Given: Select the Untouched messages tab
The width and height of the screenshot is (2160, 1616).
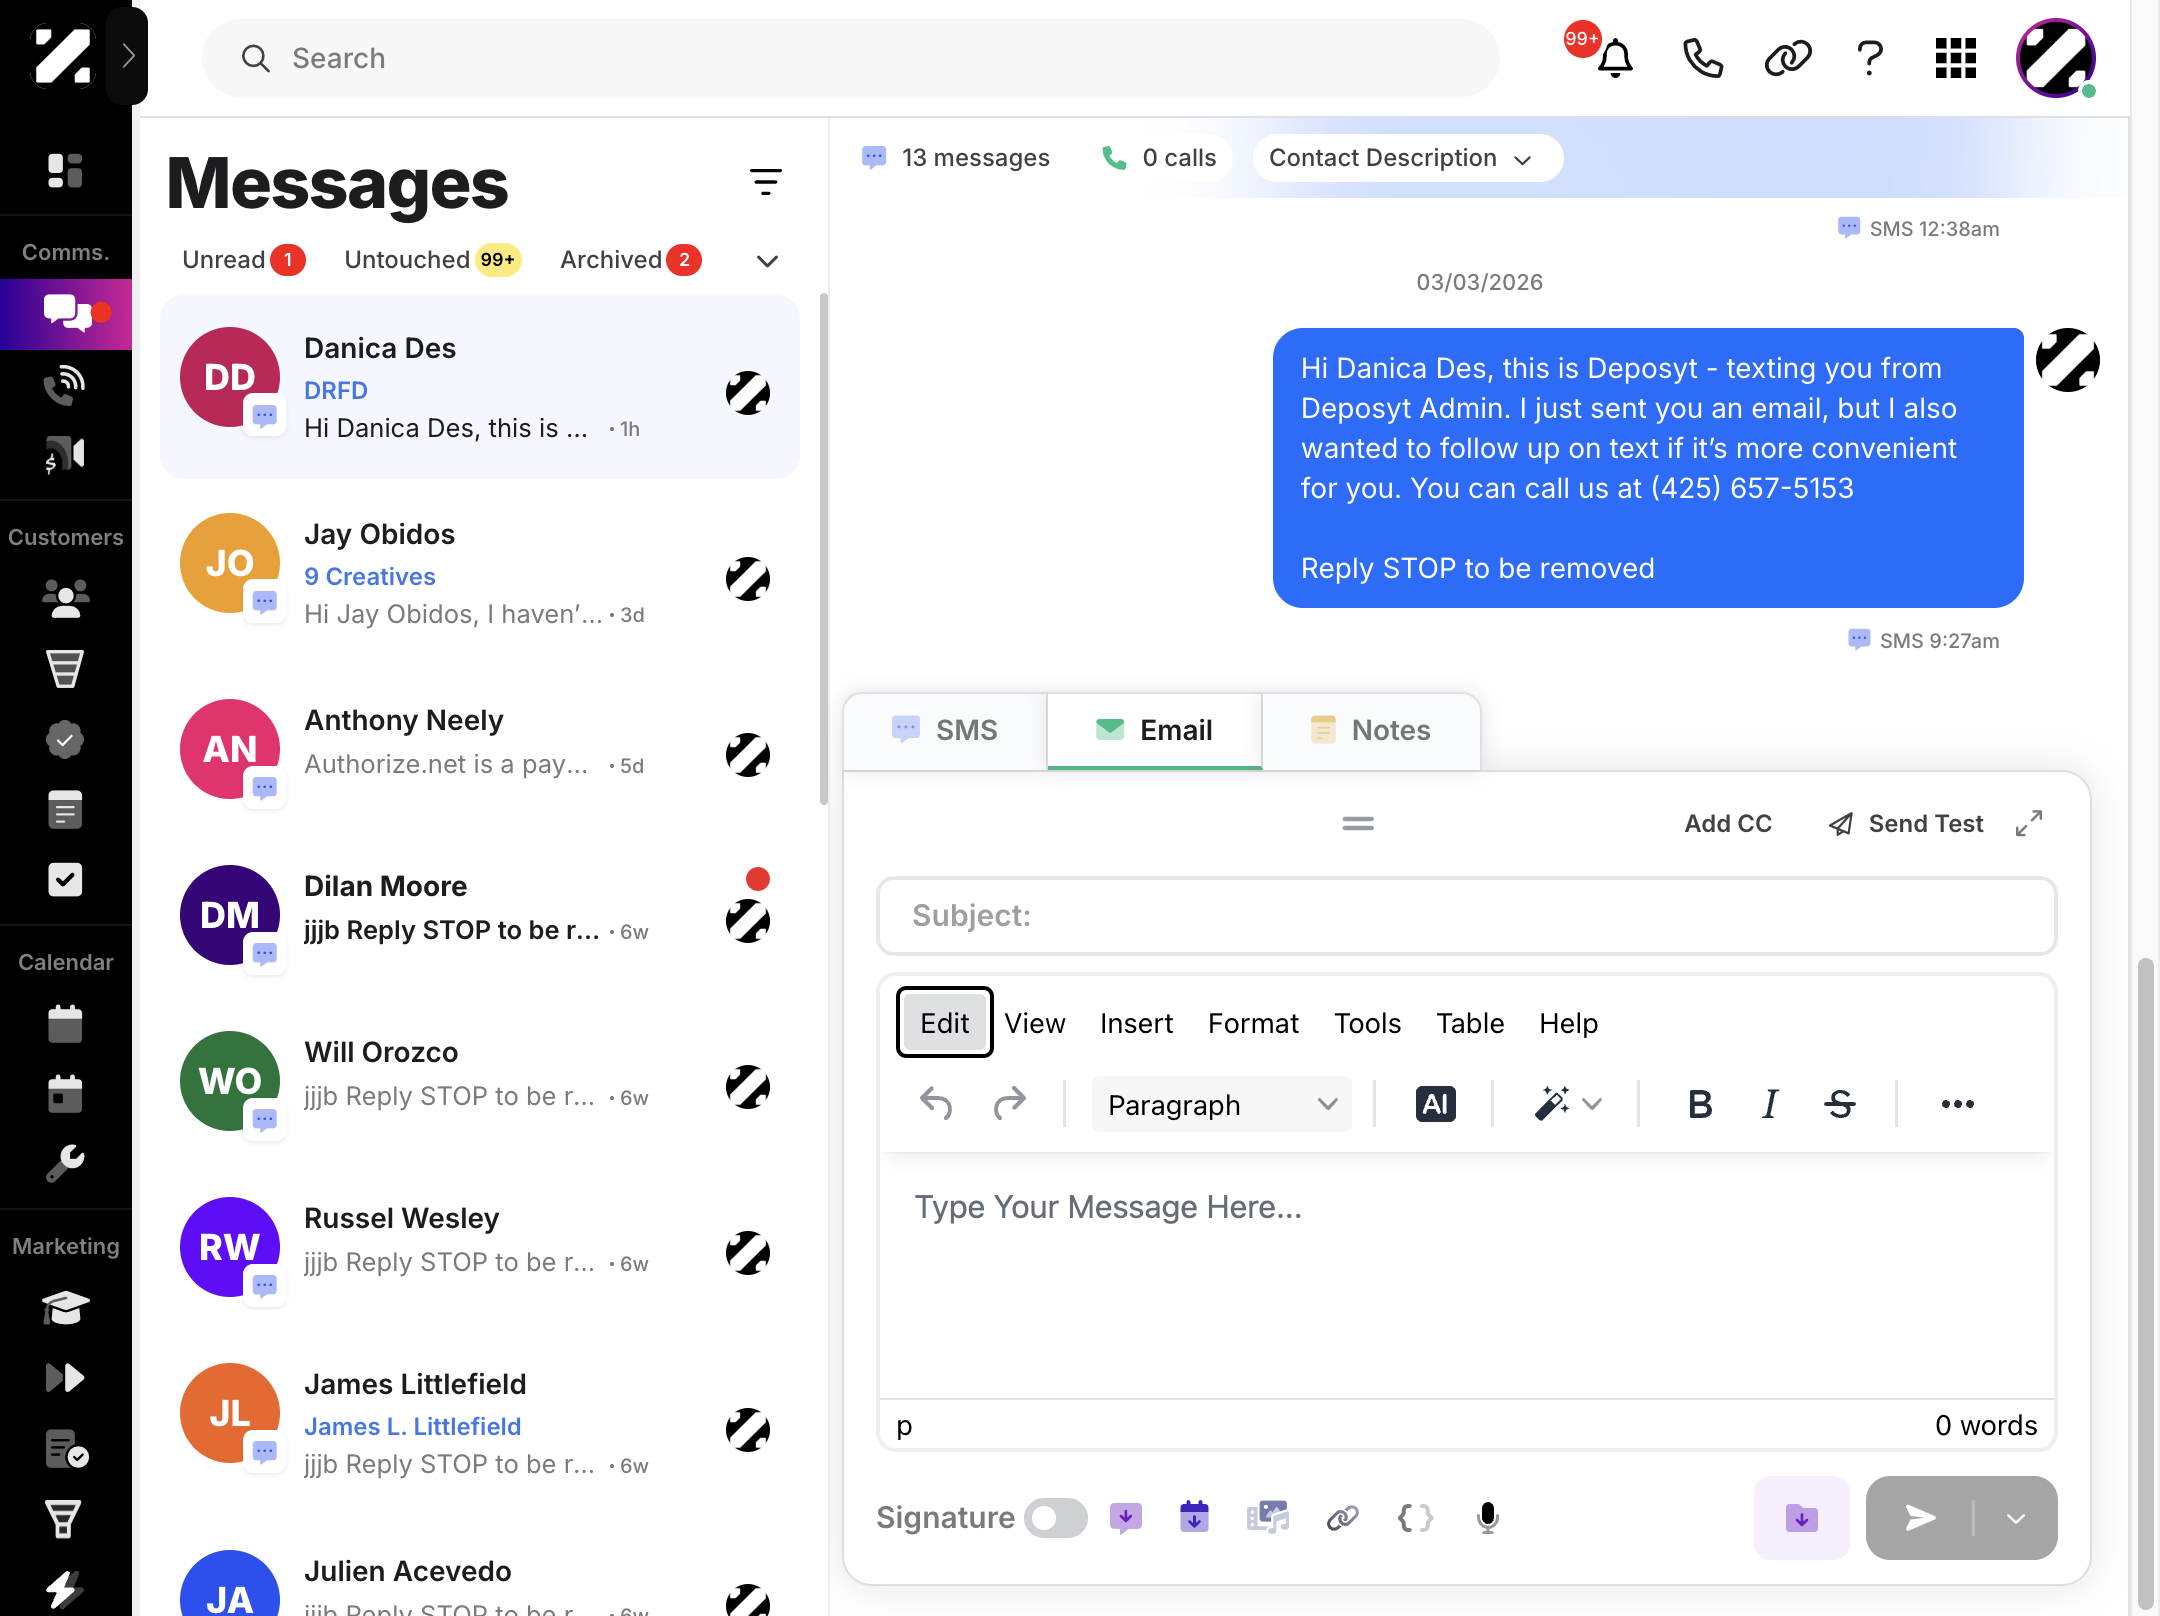Looking at the screenshot, I should 432,260.
